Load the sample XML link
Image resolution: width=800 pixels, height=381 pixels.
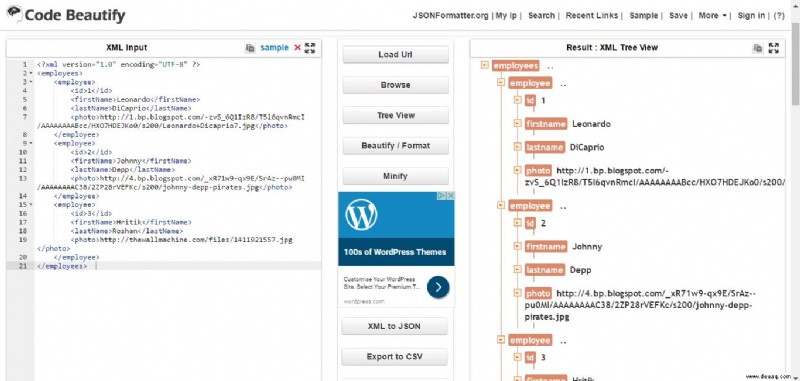pyautogui.click(x=274, y=48)
